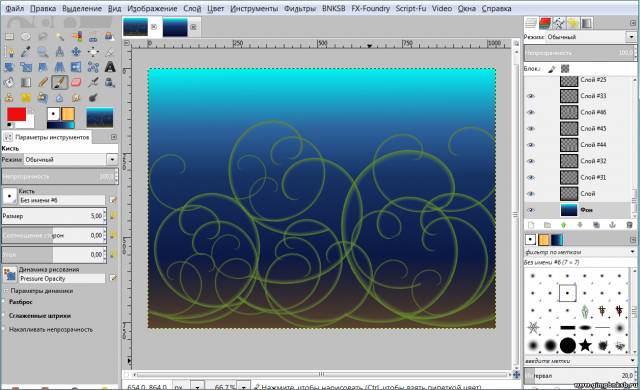Toggle visibility of Слой #44
Image resolution: width=640 pixels, height=390 pixels.
[530, 145]
